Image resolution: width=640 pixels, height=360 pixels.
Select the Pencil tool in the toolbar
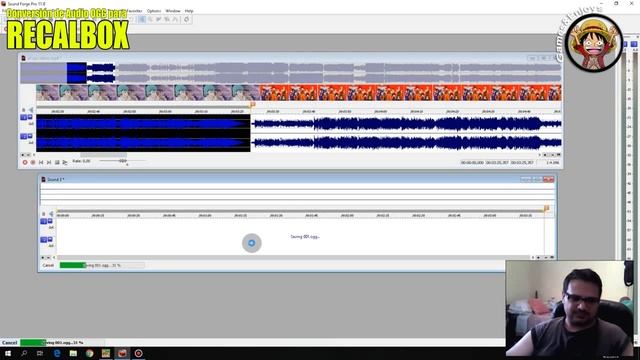click(159, 19)
